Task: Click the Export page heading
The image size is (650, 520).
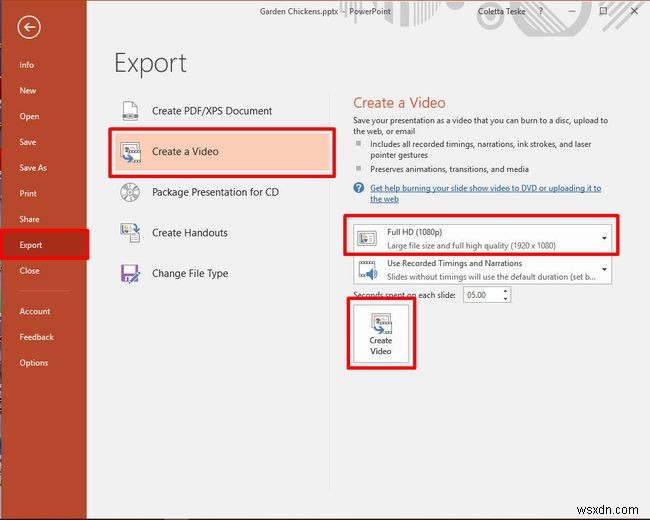Action: [x=150, y=63]
